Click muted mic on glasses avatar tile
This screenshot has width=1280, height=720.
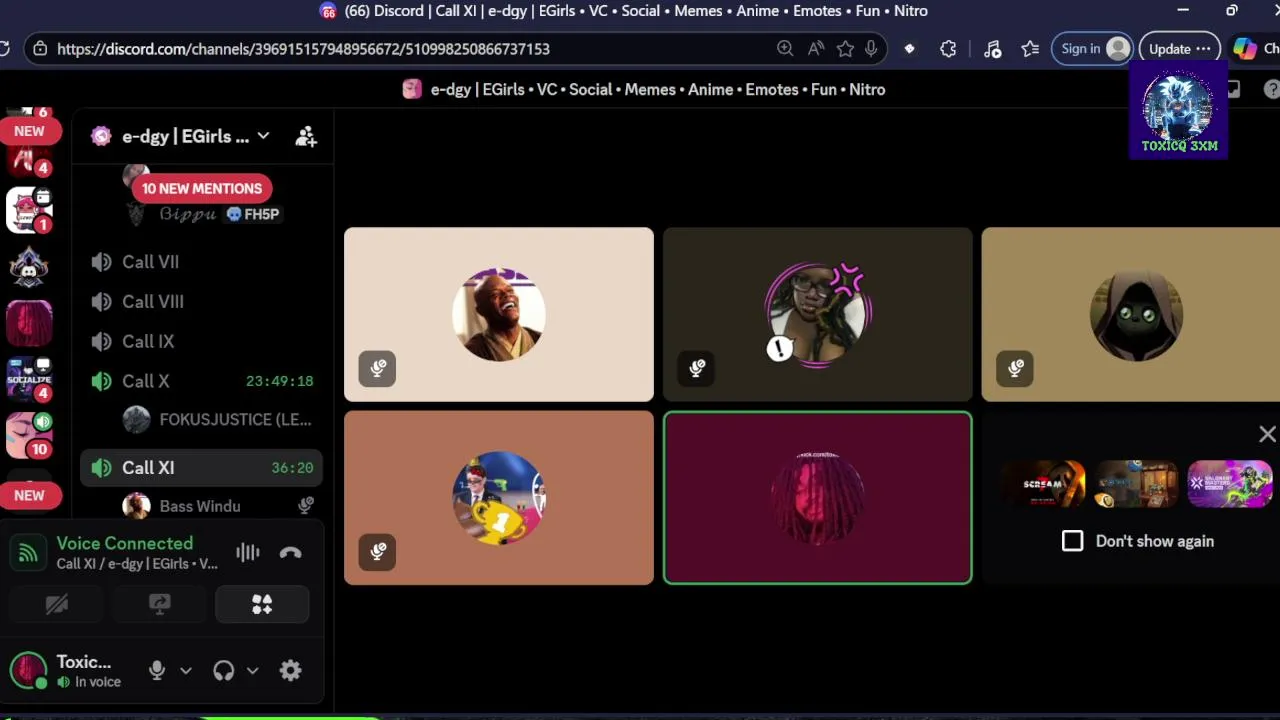click(x=697, y=368)
